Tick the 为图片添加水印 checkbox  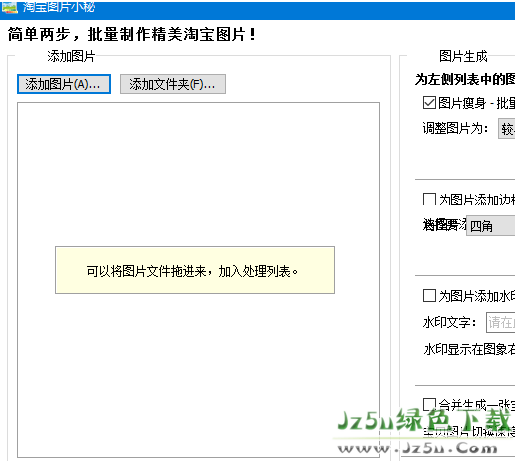429,295
